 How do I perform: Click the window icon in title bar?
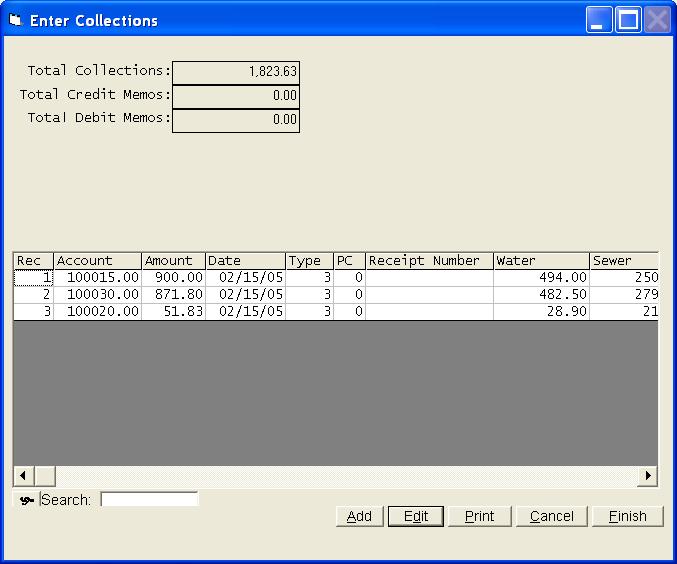coord(15,20)
